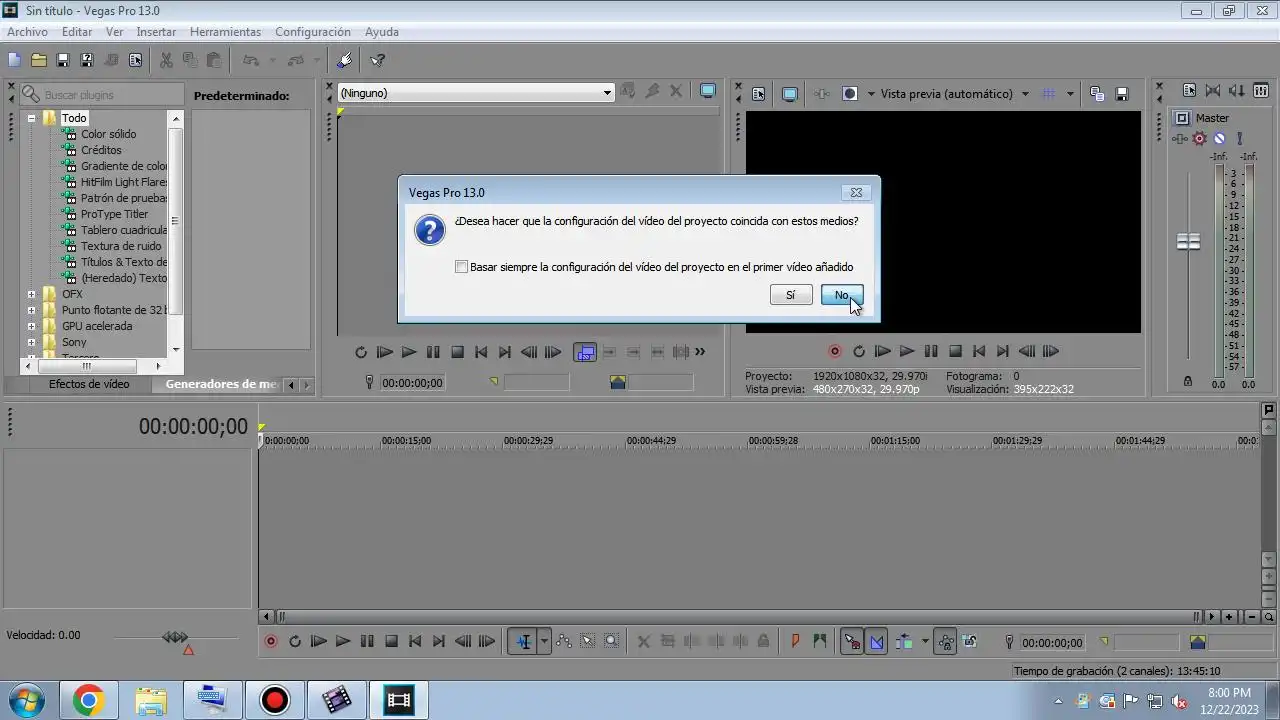
Task: Open overlays grid dropdown arrow
Action: pyautogui.click(x=1070, y=94)
